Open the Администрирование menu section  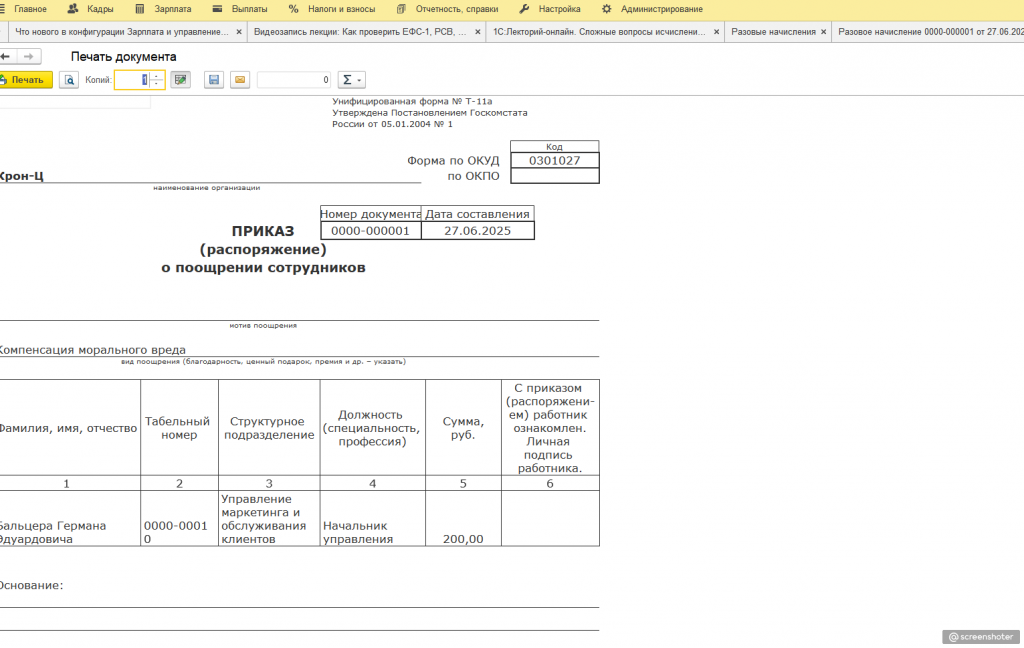[662, 9]
